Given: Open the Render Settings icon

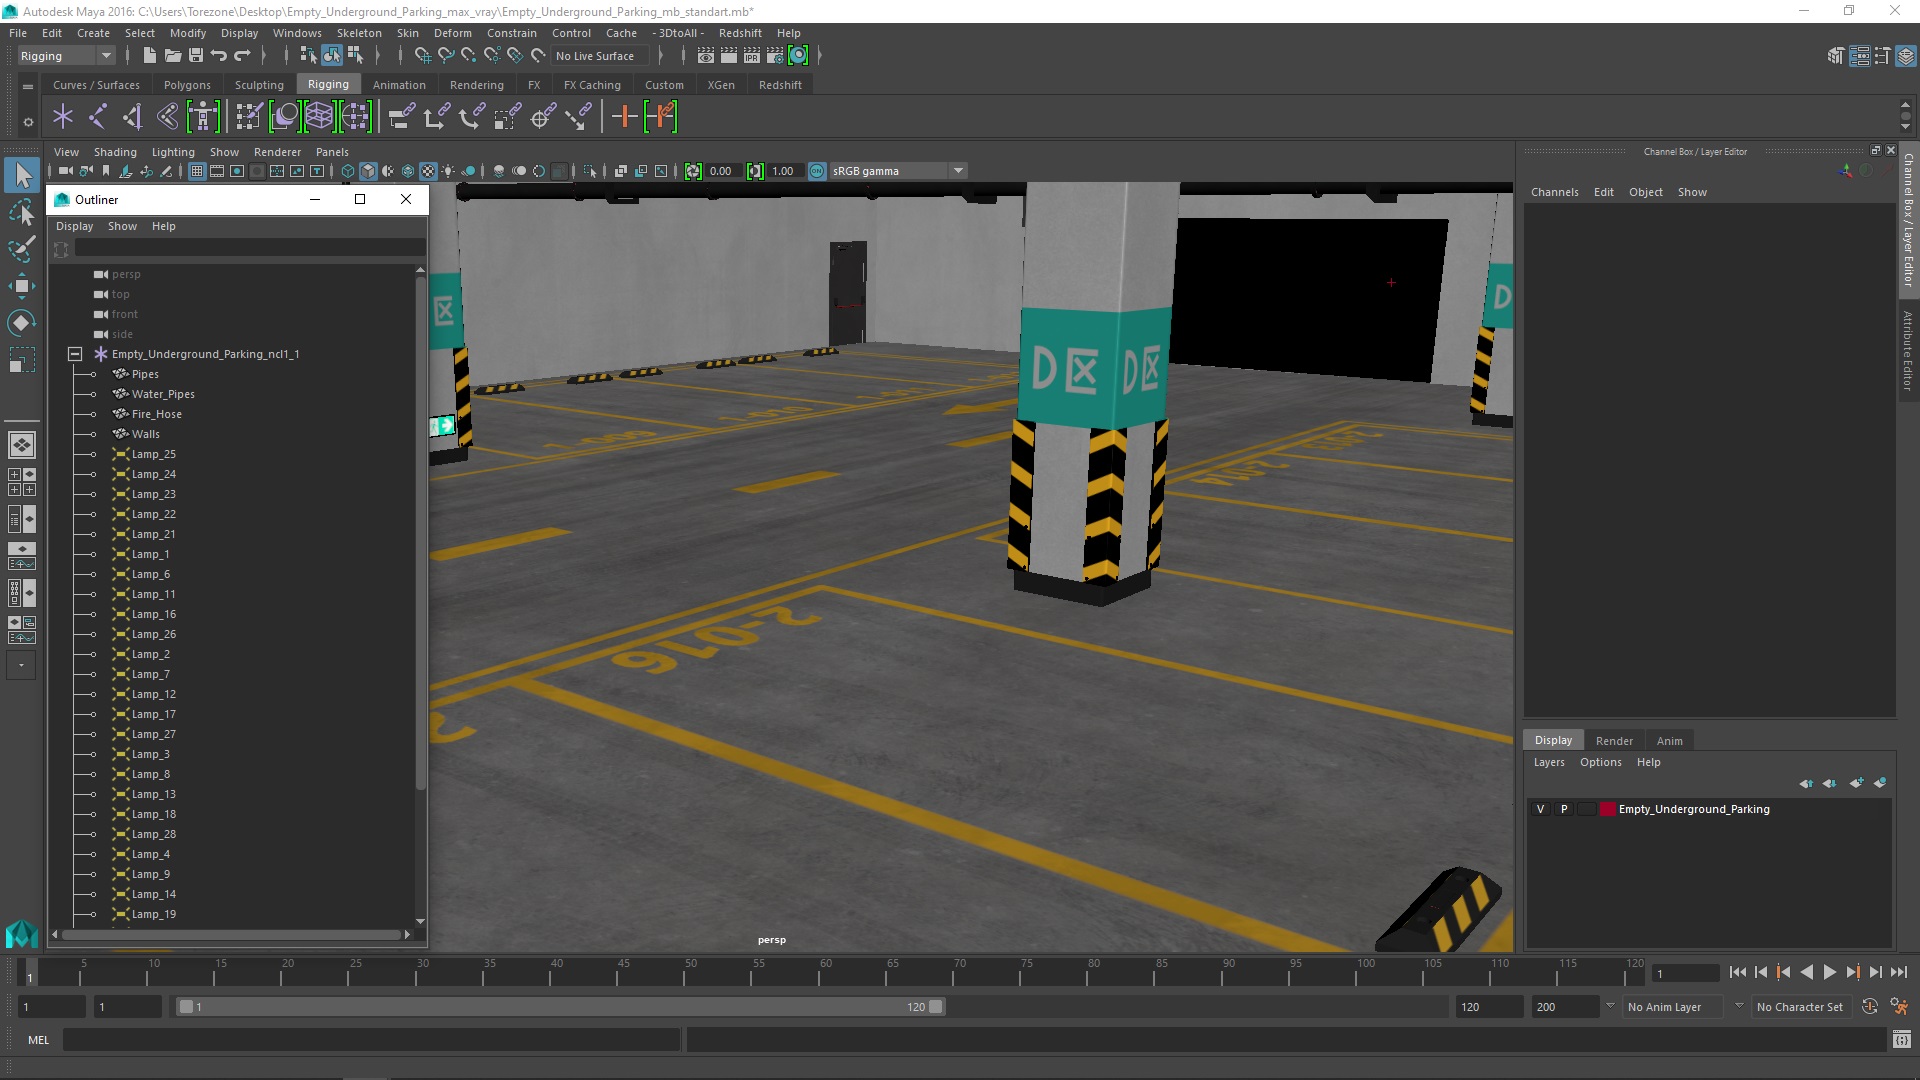Looking at the screenshot, I should [775, 56].
